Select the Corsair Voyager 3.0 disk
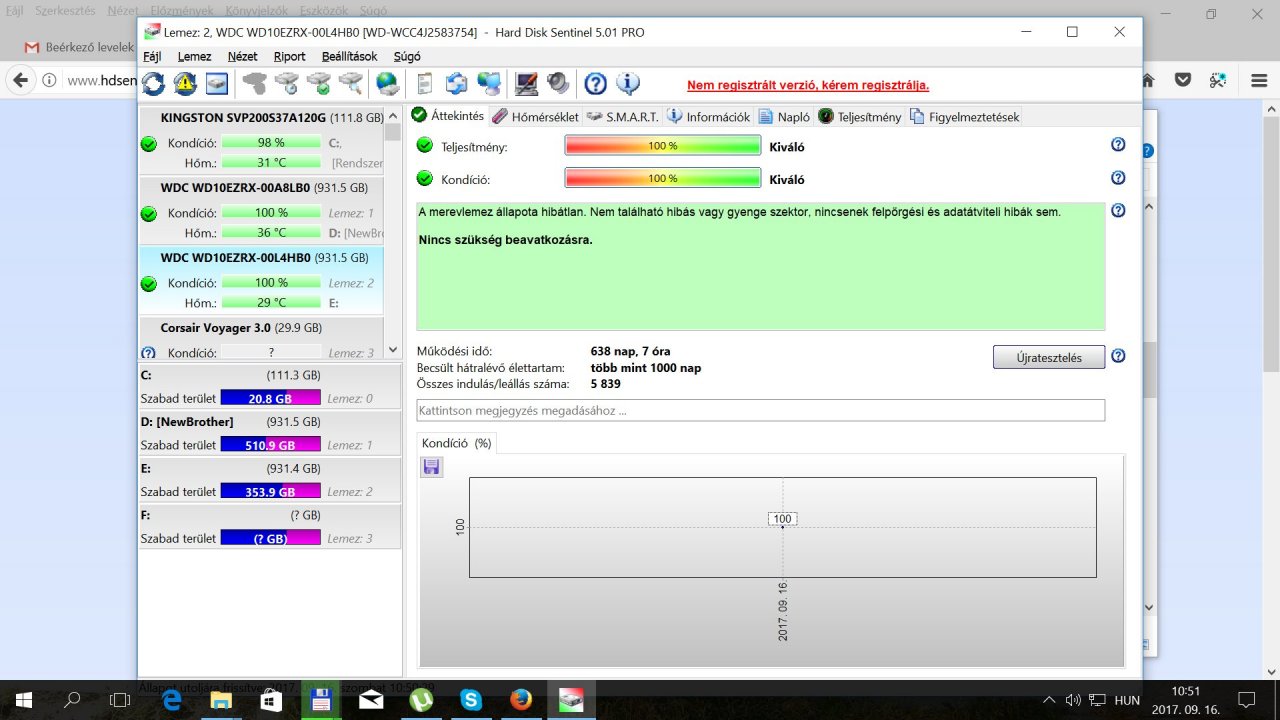The height and width of the screenshot is (720, 1280). pos(260,338)
